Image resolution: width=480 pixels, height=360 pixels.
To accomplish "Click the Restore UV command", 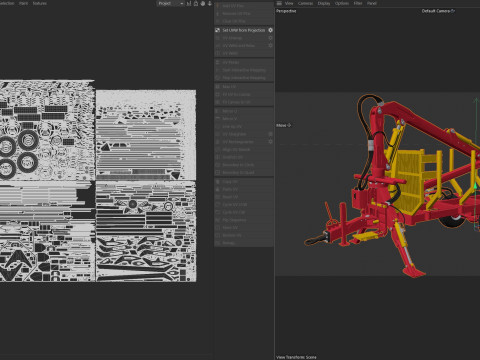I will tap(244, 235).
